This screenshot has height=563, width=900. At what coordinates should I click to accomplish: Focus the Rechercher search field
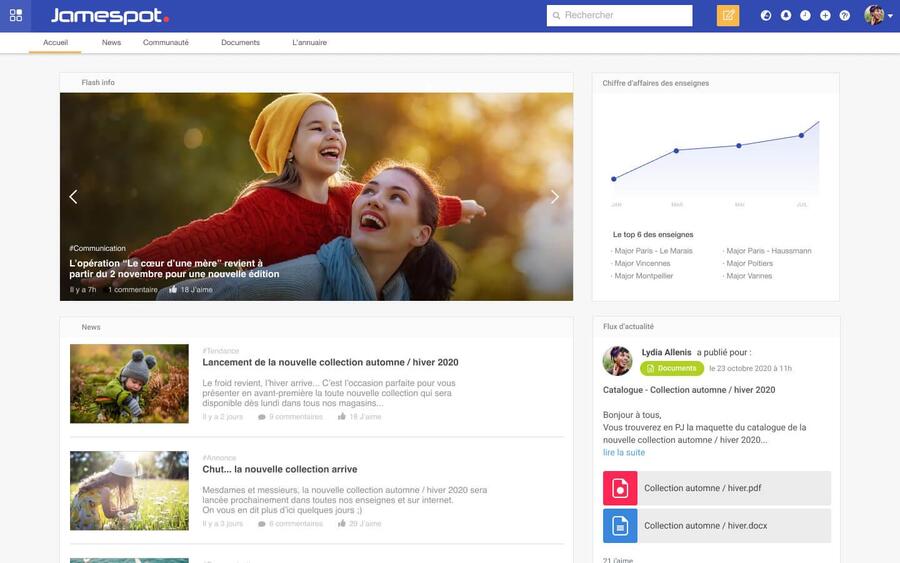[x=619, y=15]
